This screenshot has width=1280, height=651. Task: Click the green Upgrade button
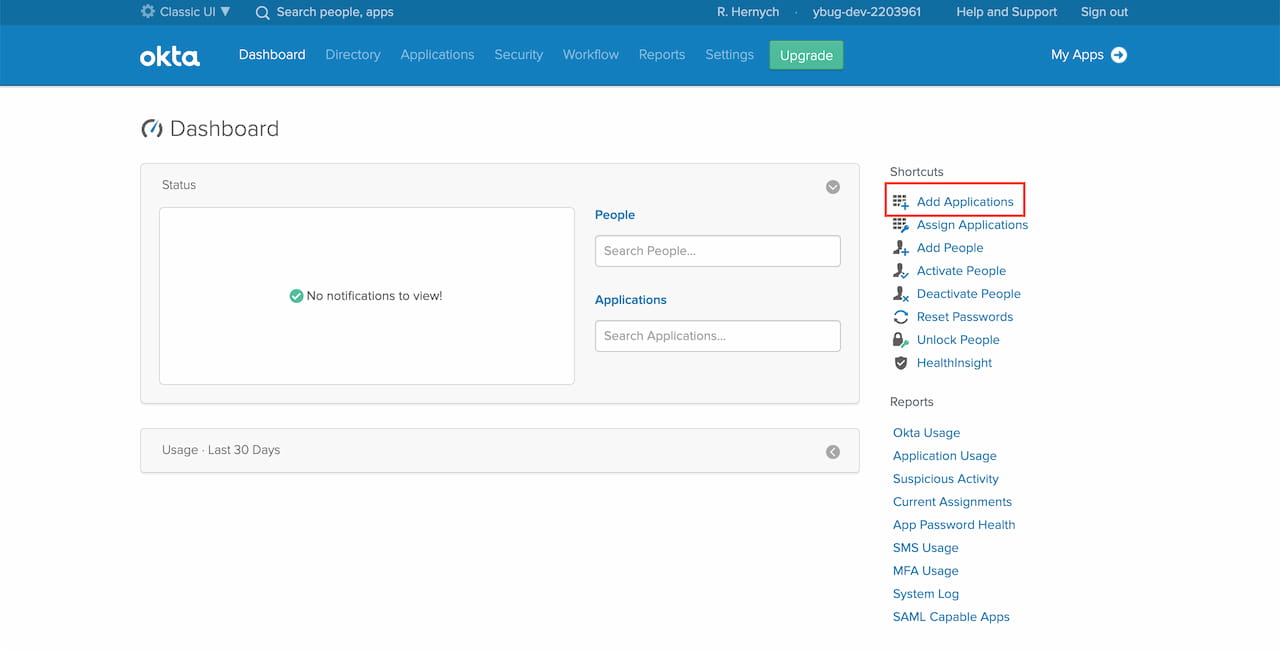click(806, 55)
